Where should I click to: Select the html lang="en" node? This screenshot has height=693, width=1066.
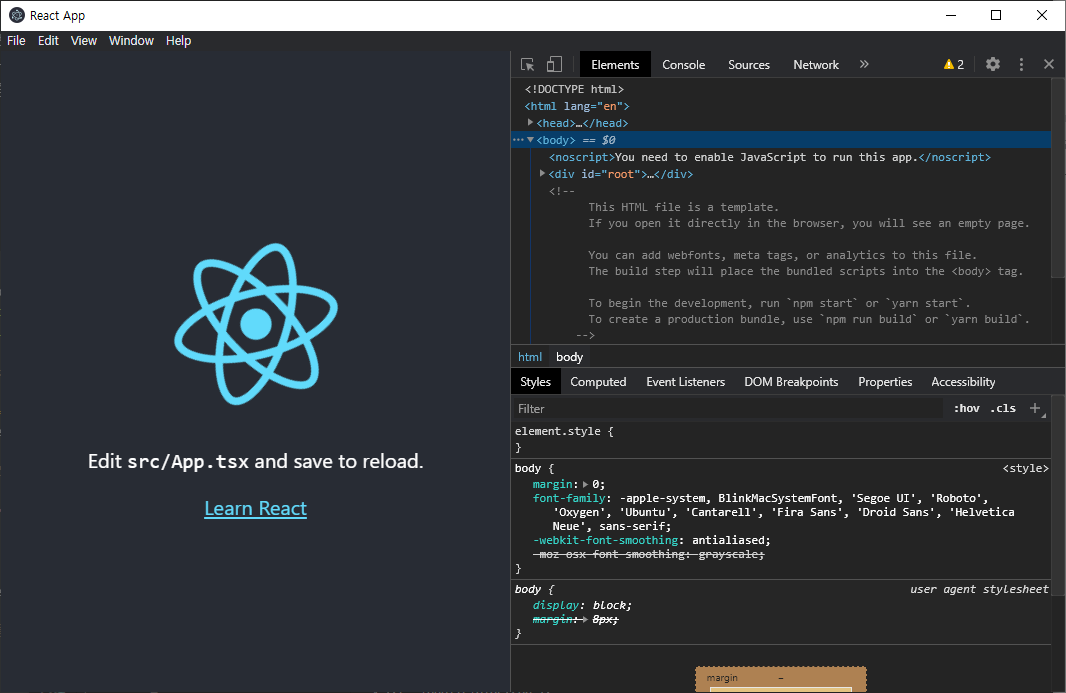(x=577, y=106)
